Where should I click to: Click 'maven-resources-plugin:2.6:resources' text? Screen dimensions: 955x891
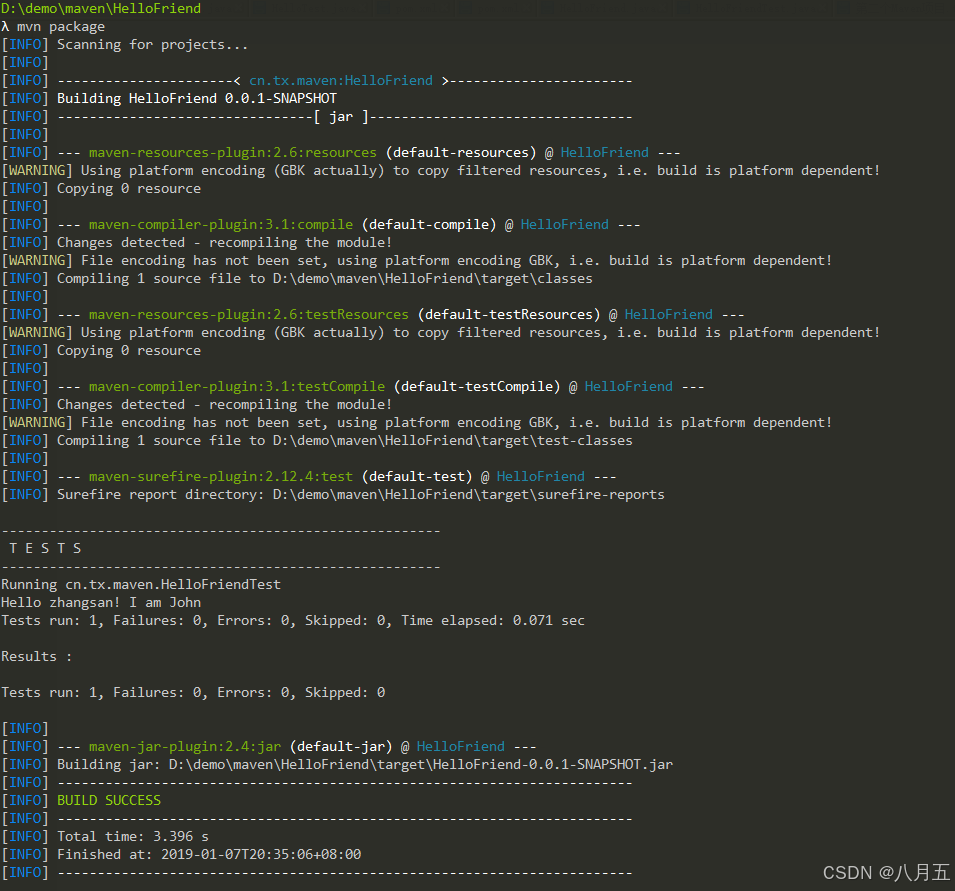point(233,152)
